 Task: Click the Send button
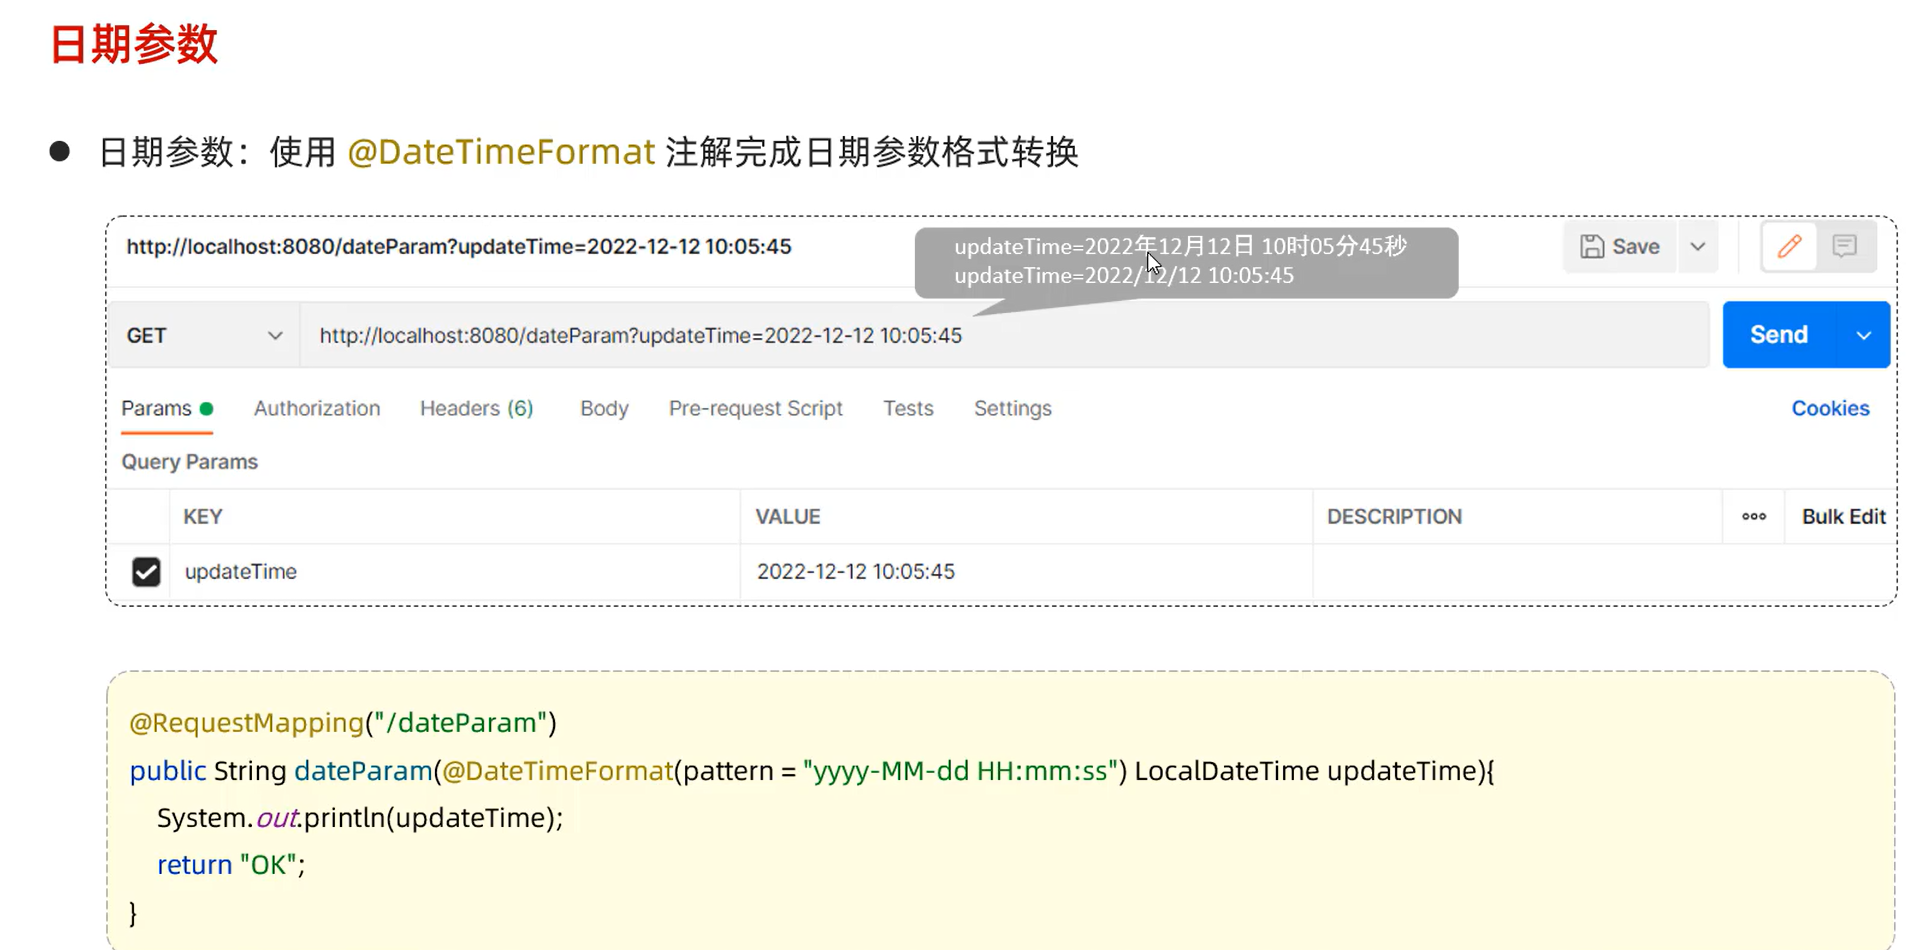click(x=1777, y=335)
